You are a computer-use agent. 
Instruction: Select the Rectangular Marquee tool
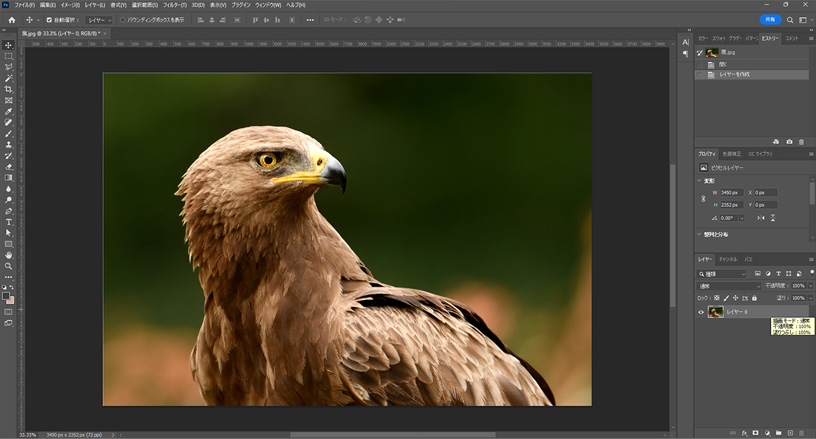(x=8, y=56)
